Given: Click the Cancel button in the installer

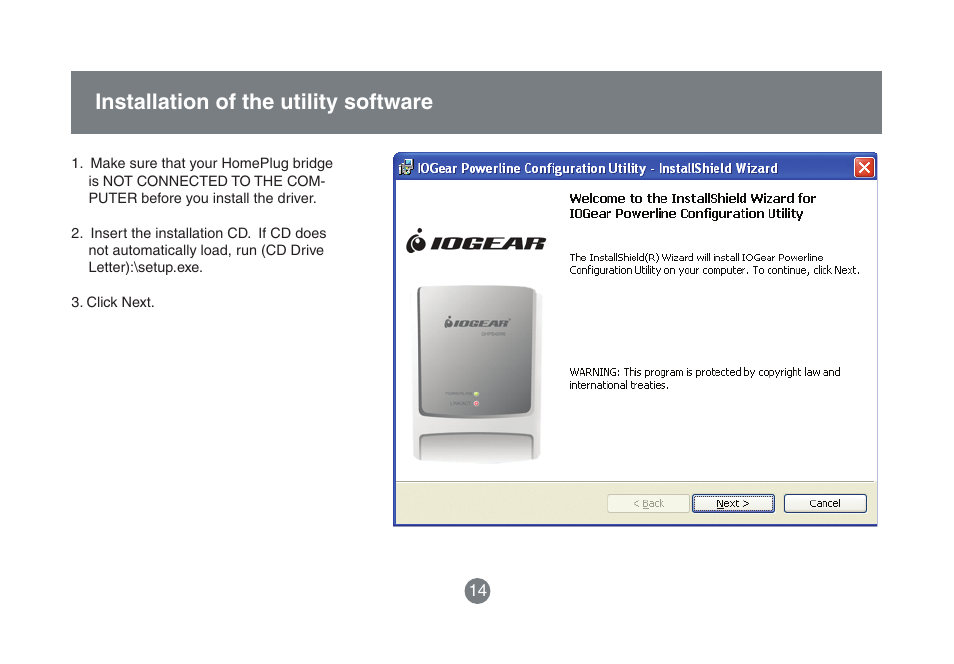Looking at the screenshot, I should tap(825, 503).
